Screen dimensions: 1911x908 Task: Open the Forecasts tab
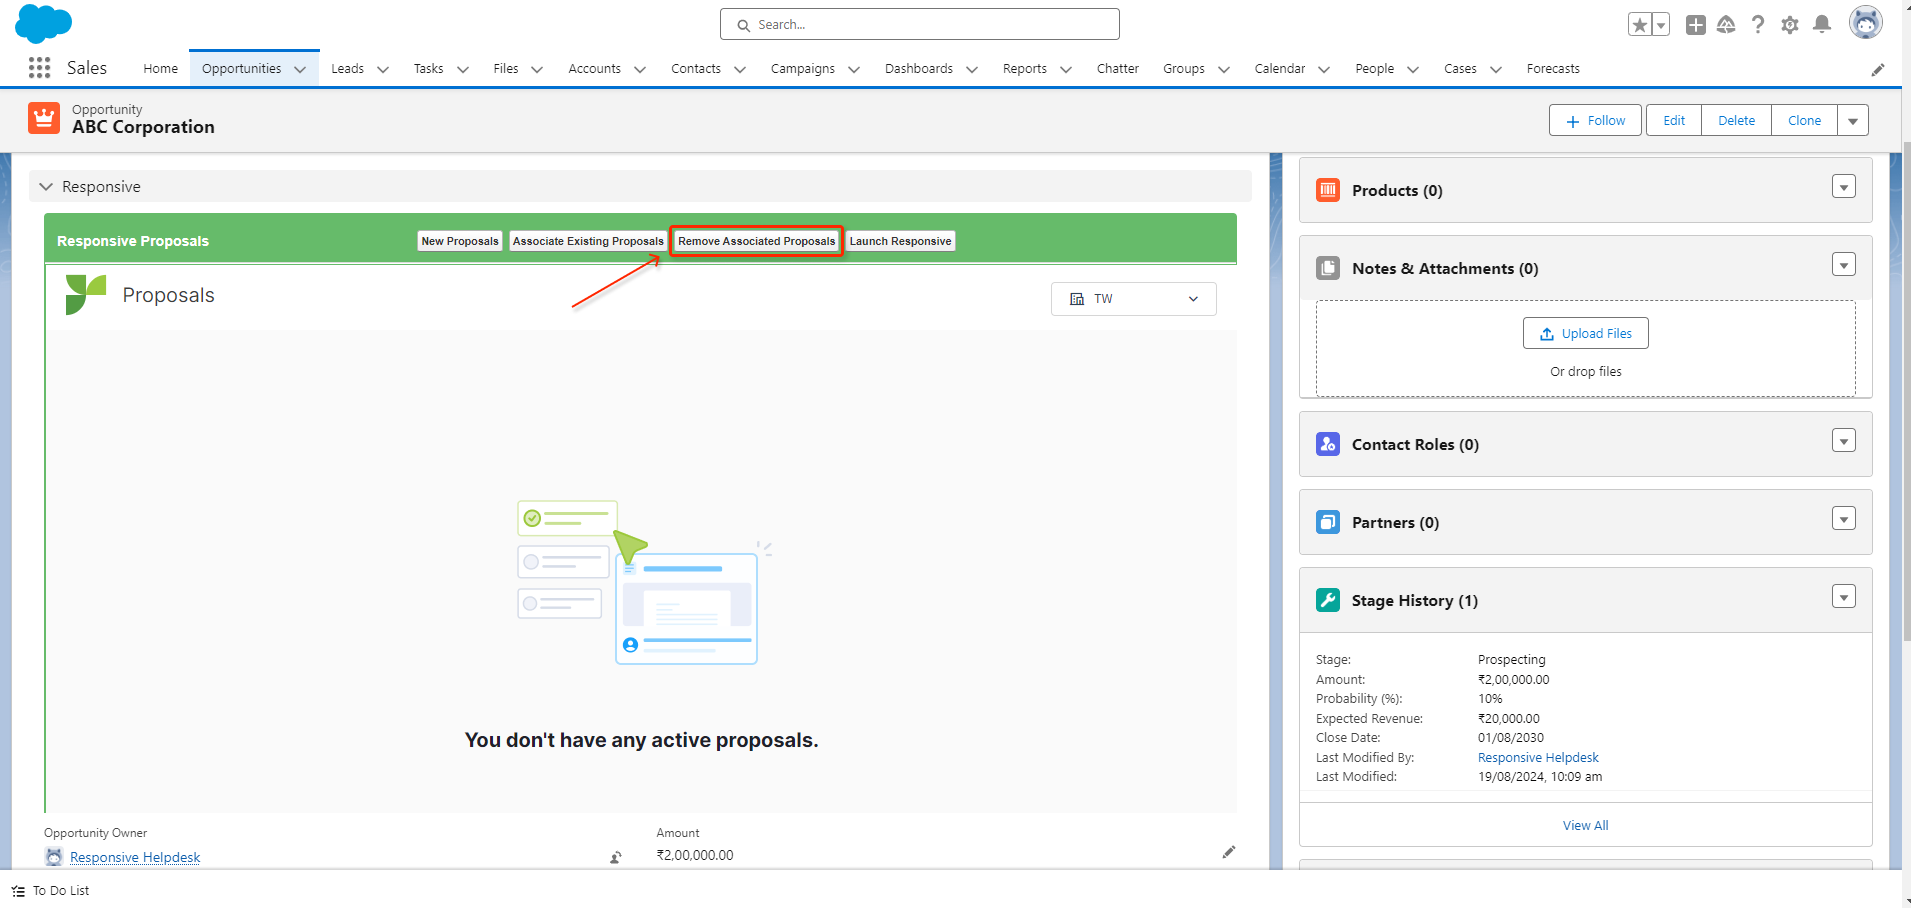tap(1553, 69)
